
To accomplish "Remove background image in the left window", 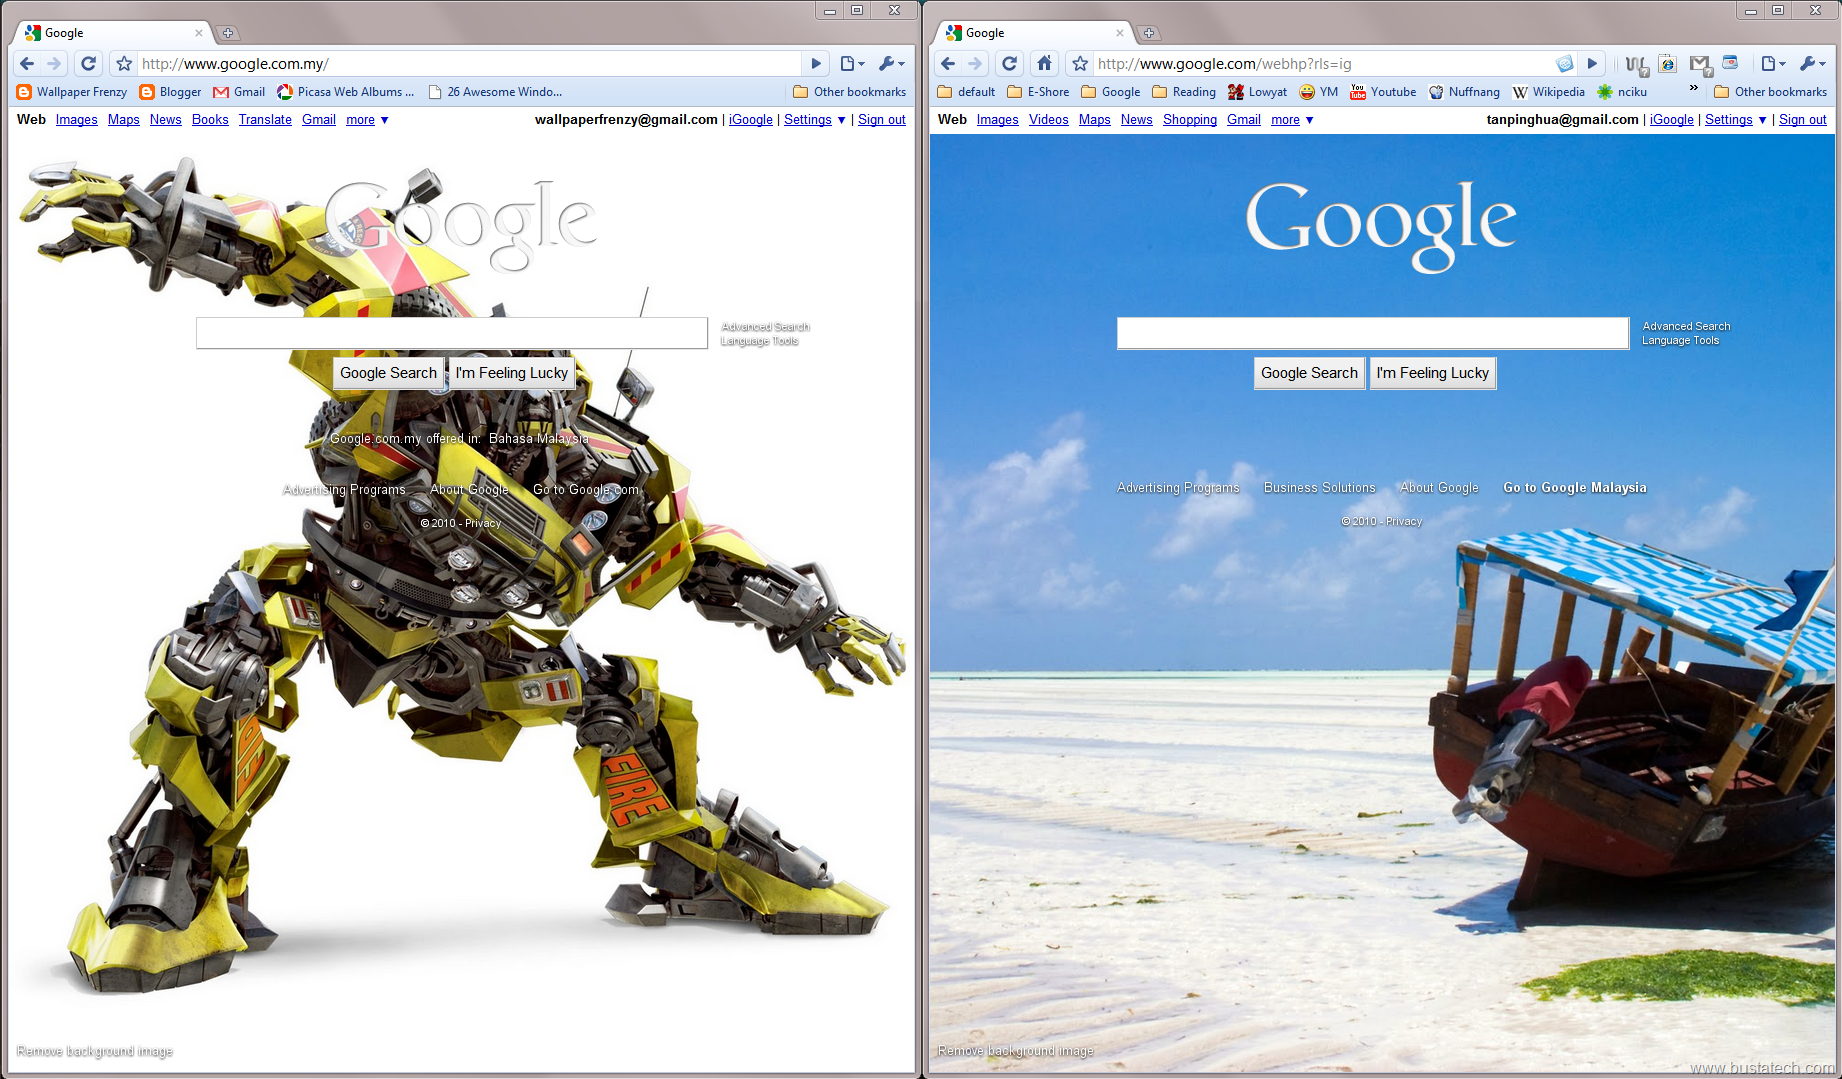I will point(95,1051).
